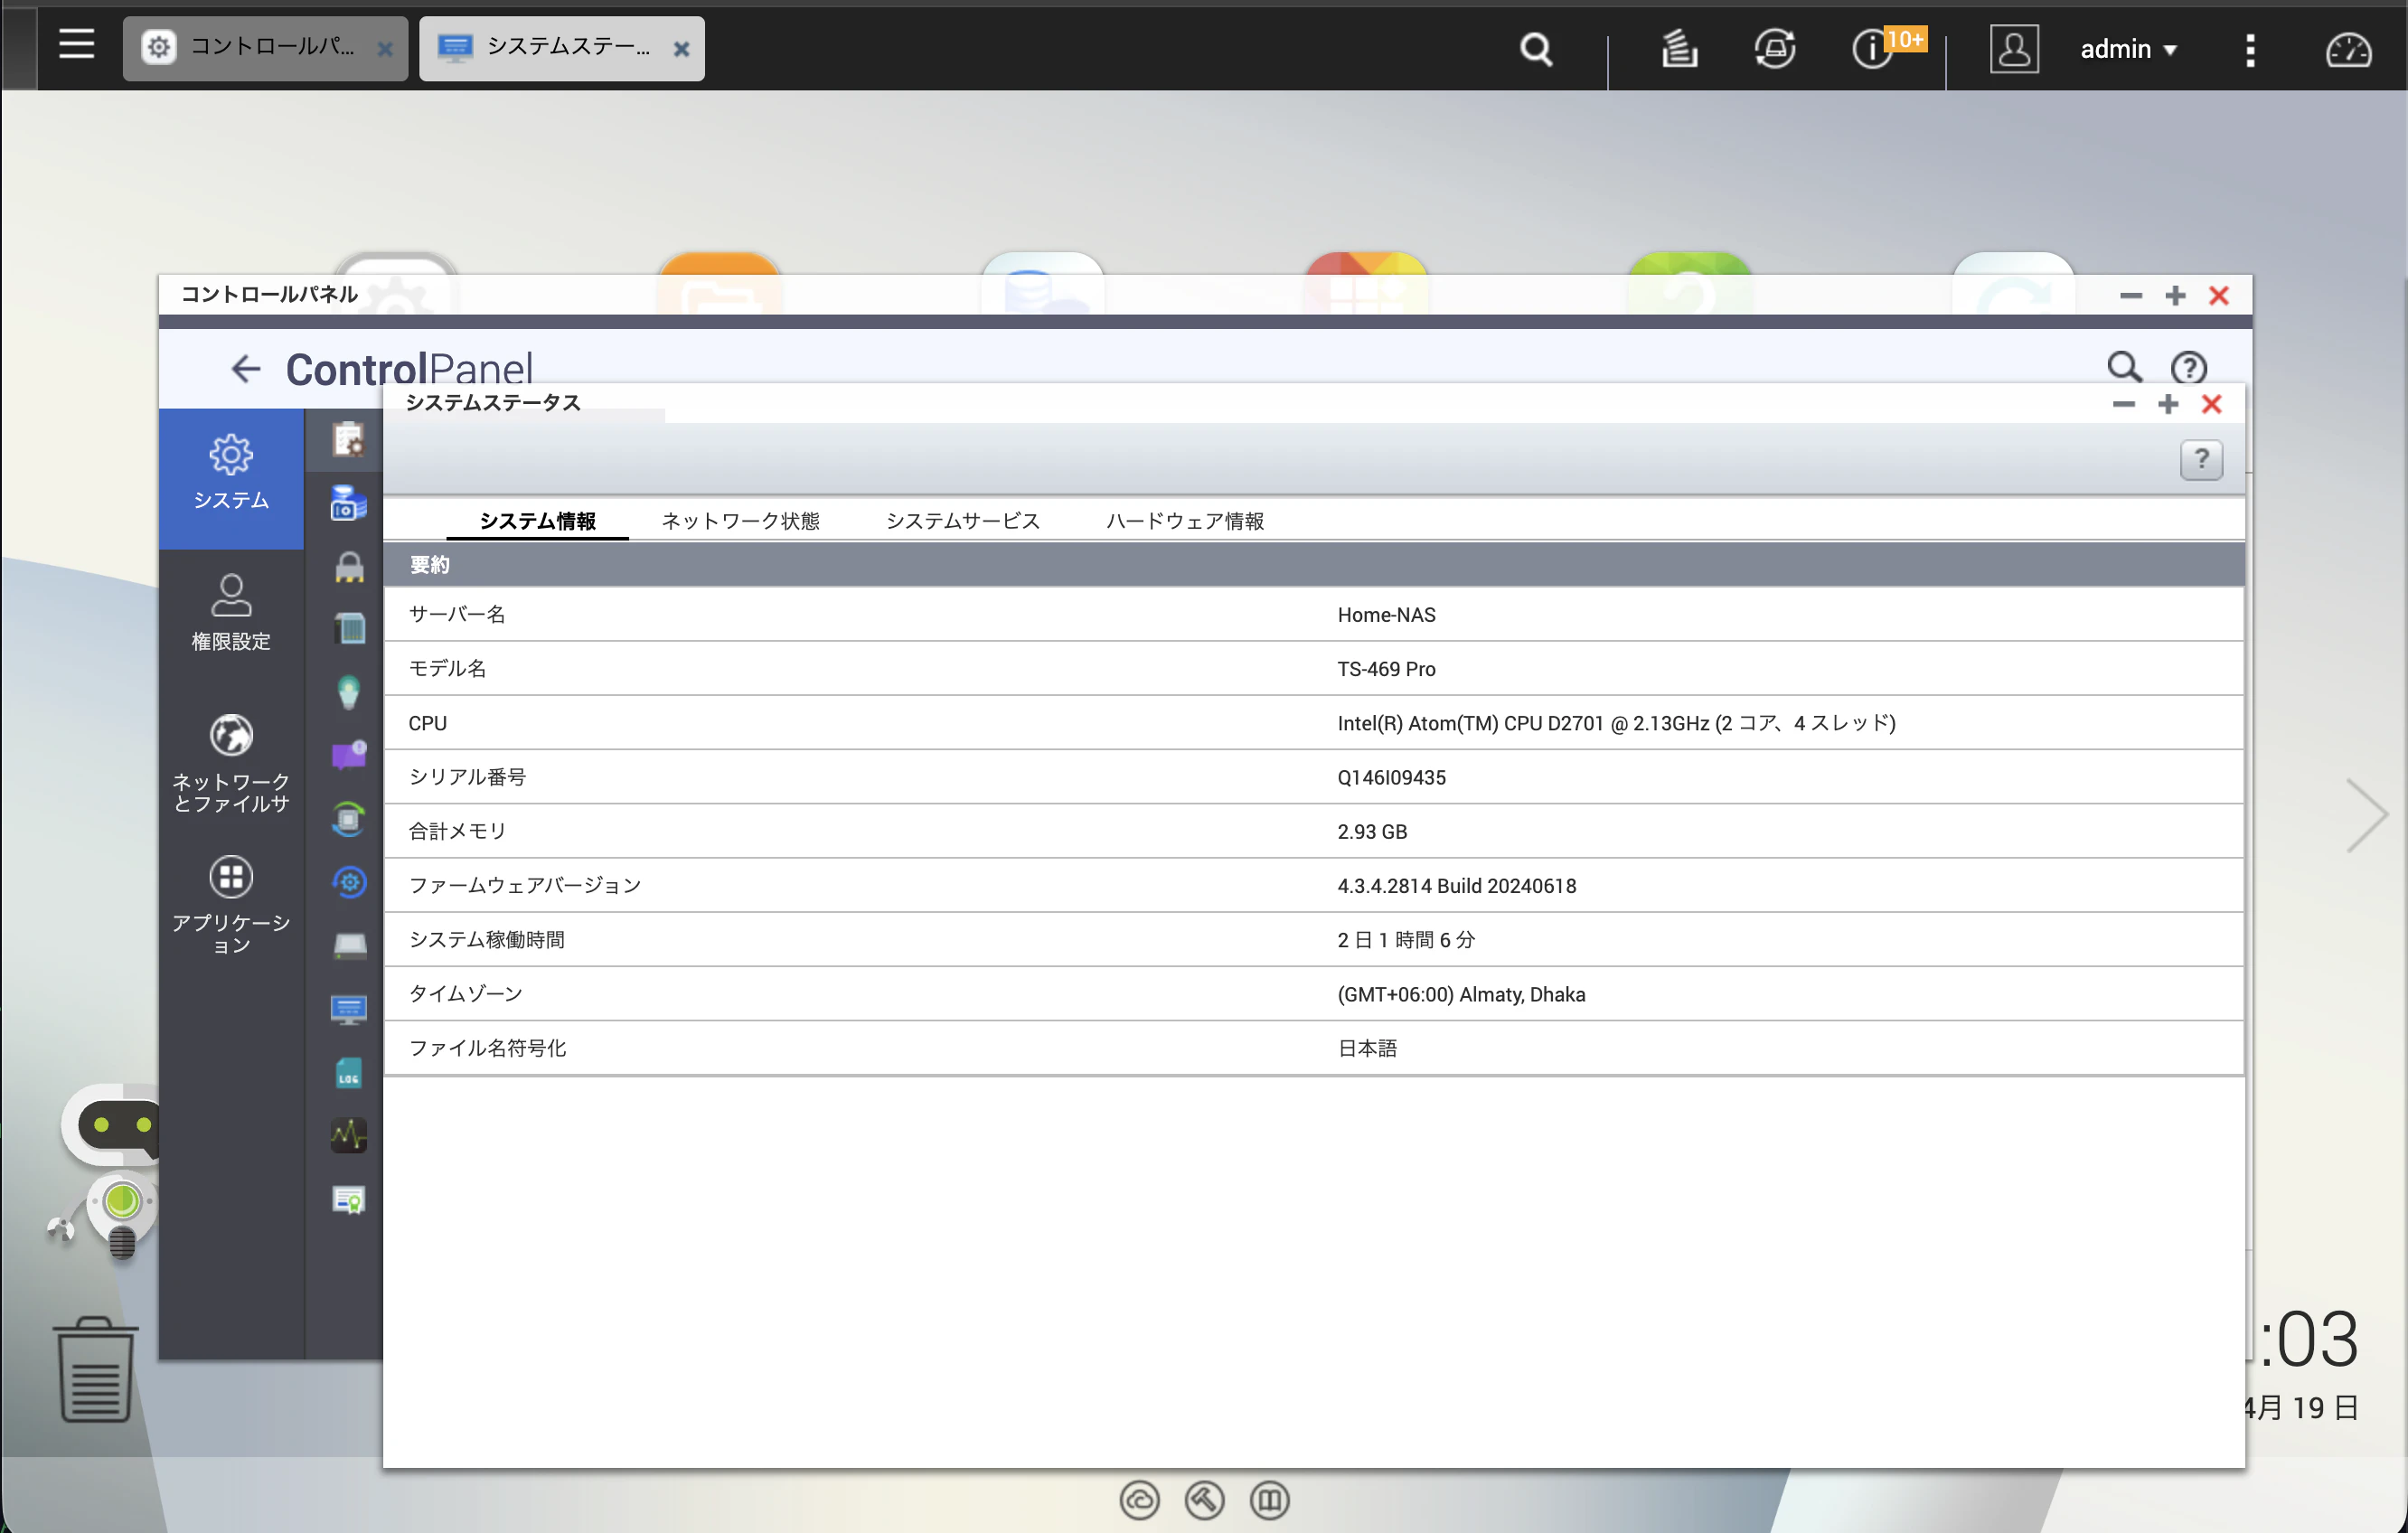The image size is (2408, 1533).
Task: Open the admin account dropdown
Action: pyautogui.click(x=2128, y=49)
